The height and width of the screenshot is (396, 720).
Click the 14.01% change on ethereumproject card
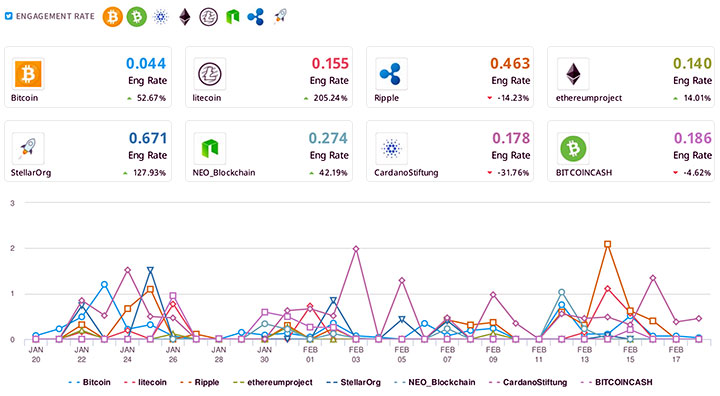click(697, 98)
